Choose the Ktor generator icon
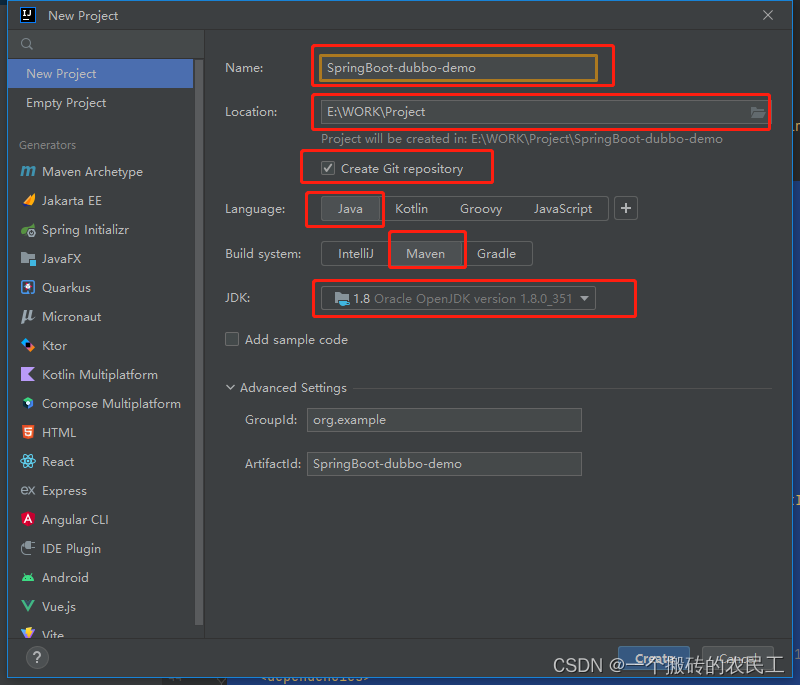 click(28, 345)
